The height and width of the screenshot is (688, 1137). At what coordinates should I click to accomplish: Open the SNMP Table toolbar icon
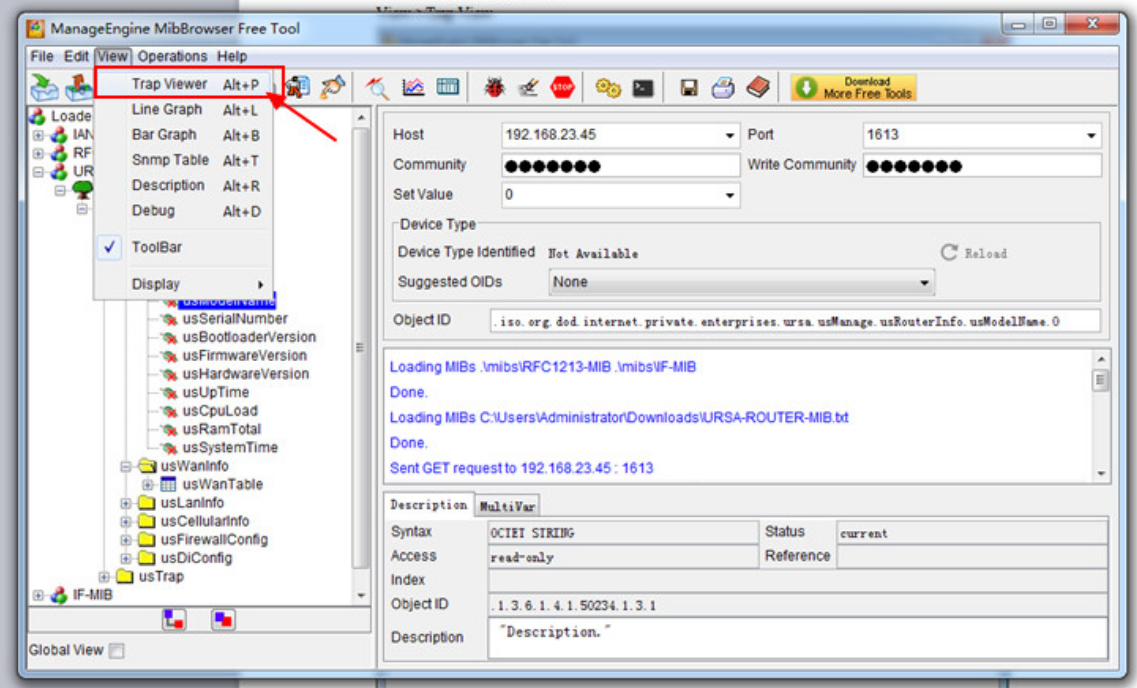pos(447,87)
